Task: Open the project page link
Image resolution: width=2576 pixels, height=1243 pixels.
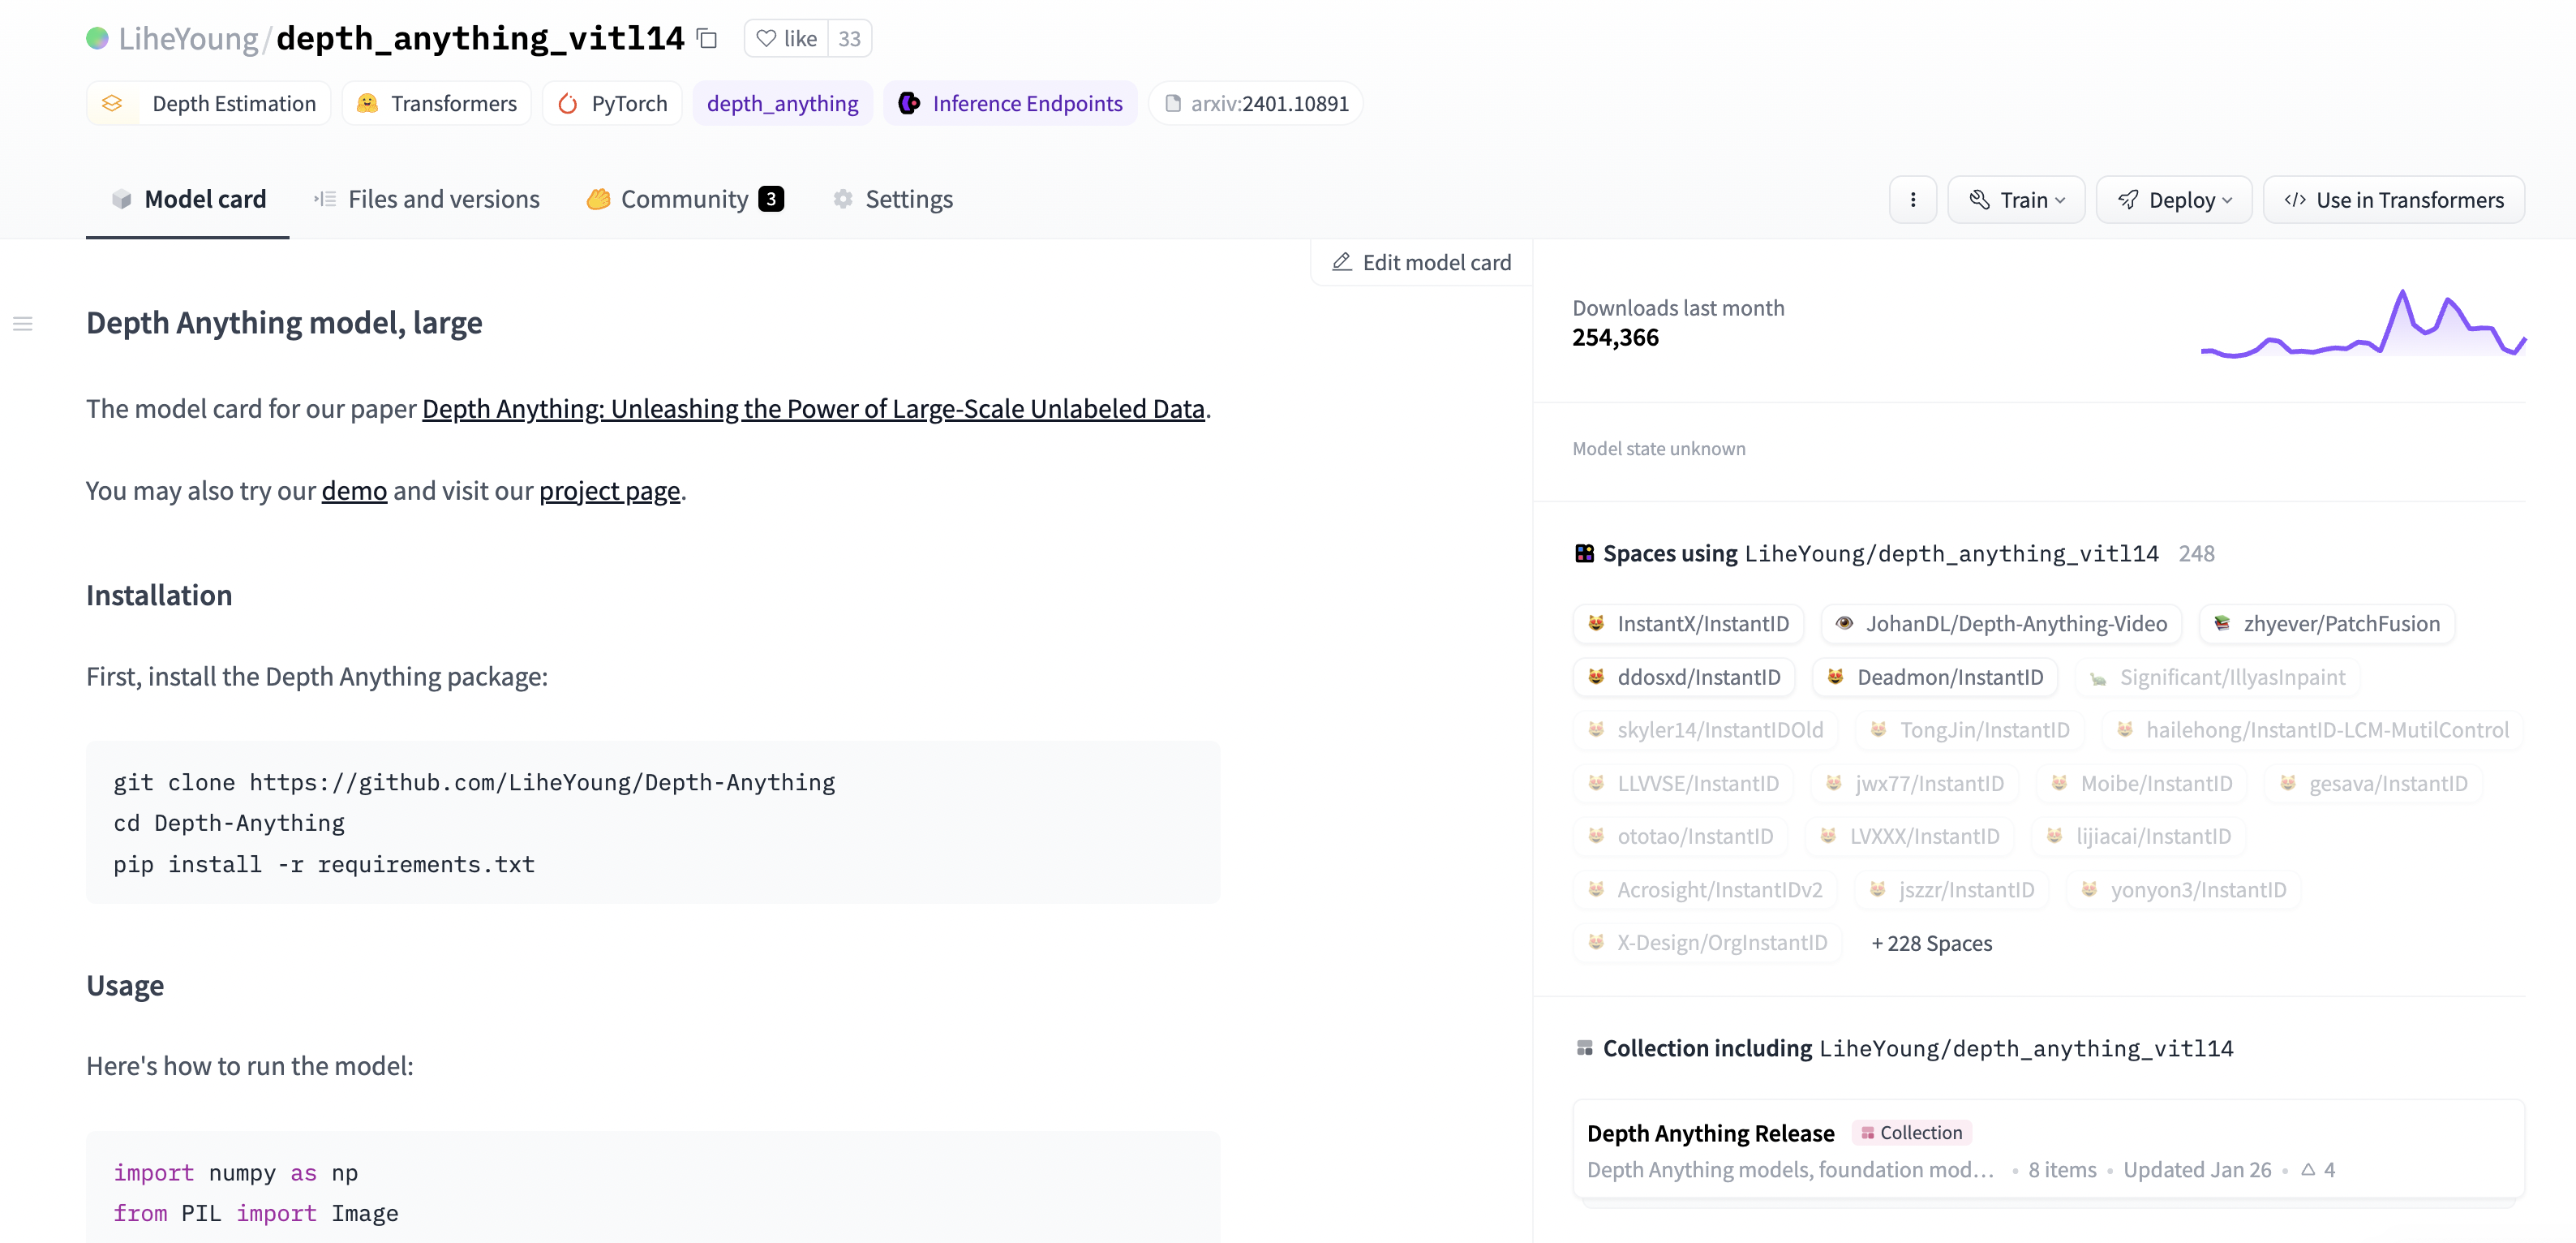Action: pyautogui.click(x=609, y=491)
